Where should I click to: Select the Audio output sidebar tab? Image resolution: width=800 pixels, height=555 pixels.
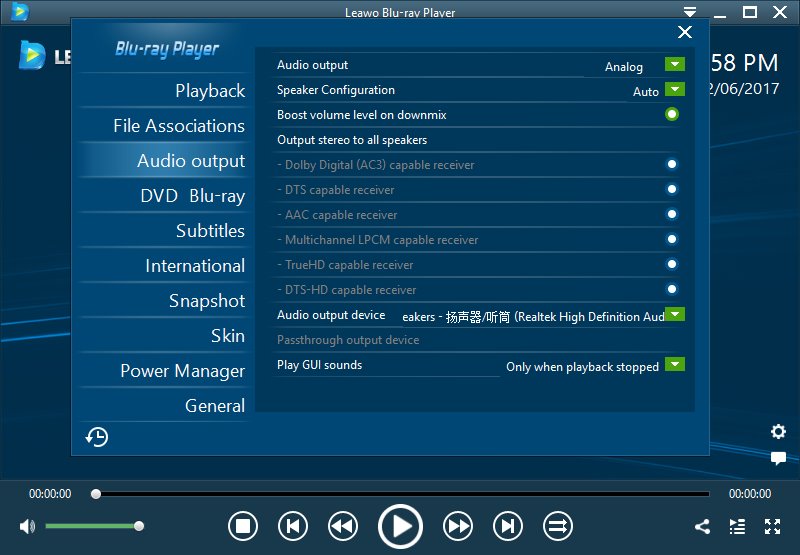(x=163, y=161)
